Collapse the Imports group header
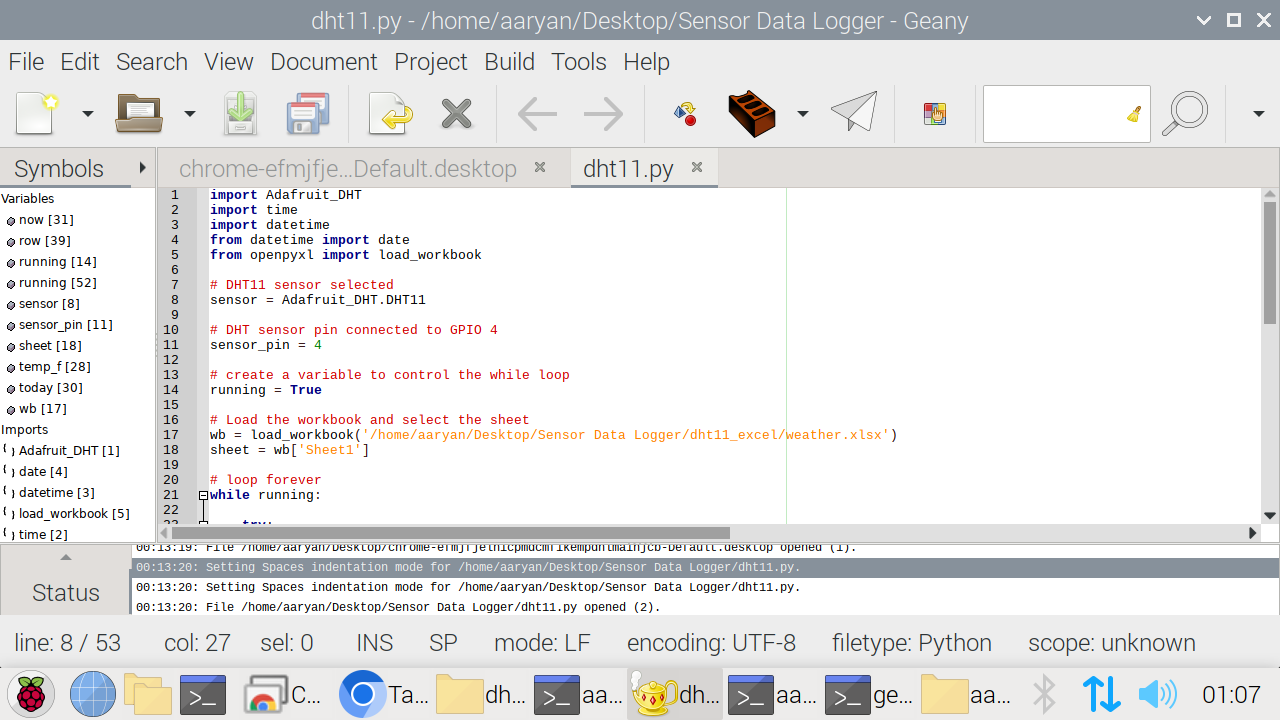Image resolution: width=1280 pixels, height=720 pixels. (25, 430)
